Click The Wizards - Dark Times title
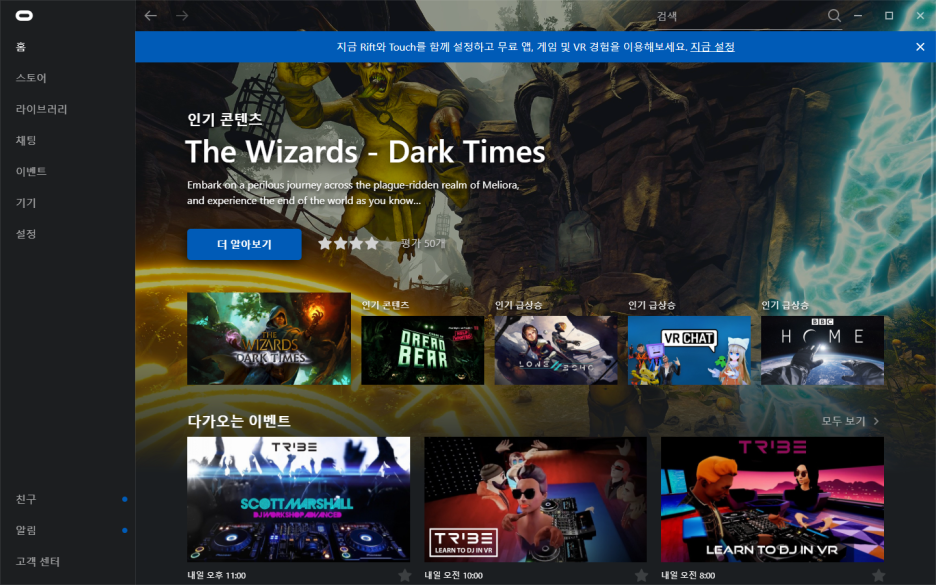The height and width of the screenshot is (585, 936). click(x=365, y=152)
